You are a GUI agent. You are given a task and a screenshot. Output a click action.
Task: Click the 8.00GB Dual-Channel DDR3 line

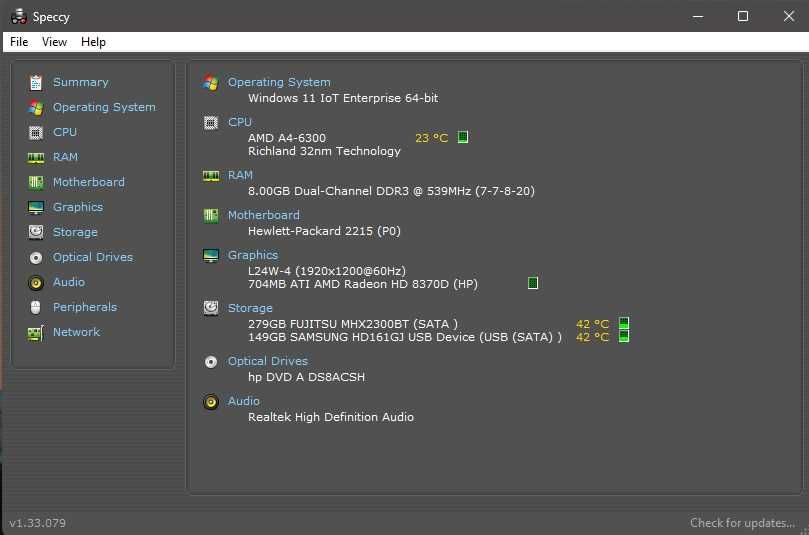pyautogui.click(x=391, y=191)
